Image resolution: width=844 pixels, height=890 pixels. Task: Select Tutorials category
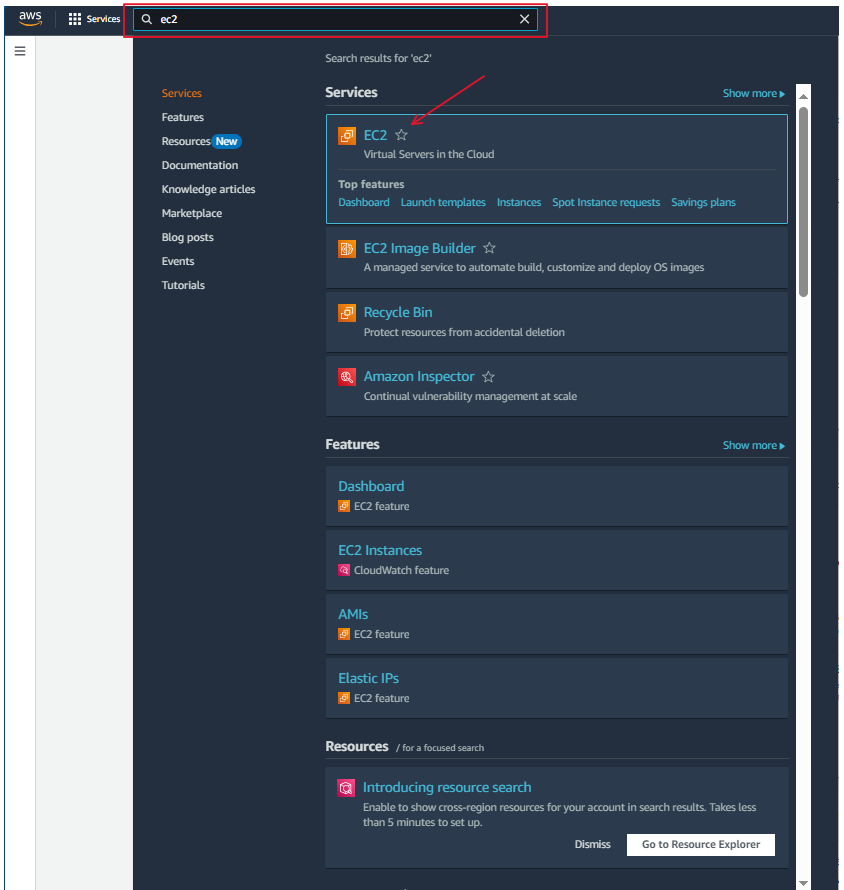(183, 285)
